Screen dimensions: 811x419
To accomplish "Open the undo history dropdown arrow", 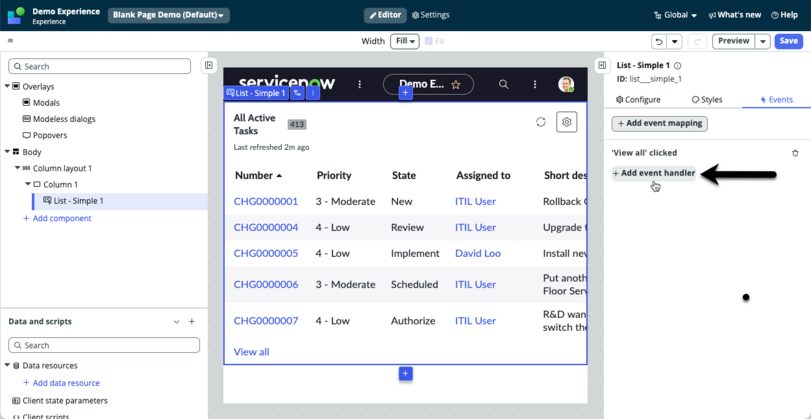I will (x=674, y=41).
